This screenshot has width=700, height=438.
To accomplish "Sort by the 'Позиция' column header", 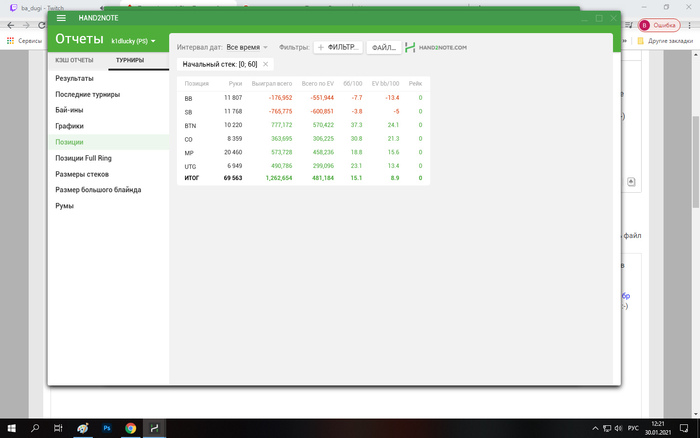I will coord(196,83).
